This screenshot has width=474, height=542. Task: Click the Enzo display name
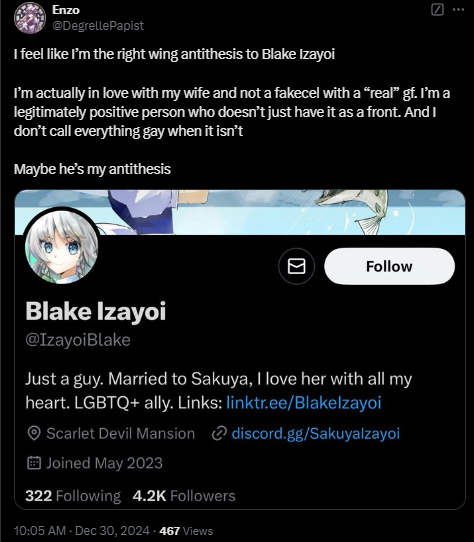point(66,10)
